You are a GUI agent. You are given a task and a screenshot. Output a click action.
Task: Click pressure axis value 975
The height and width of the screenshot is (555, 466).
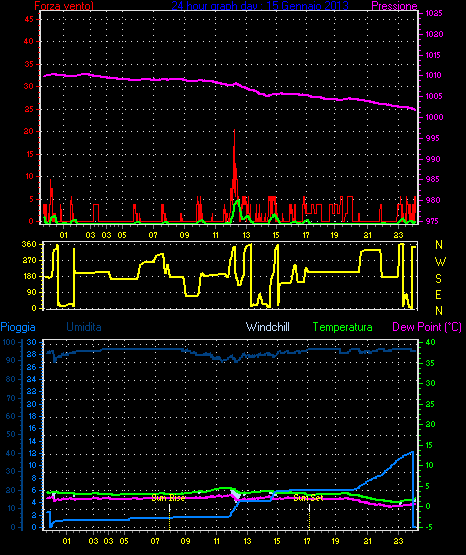click(x=432, y=221)
